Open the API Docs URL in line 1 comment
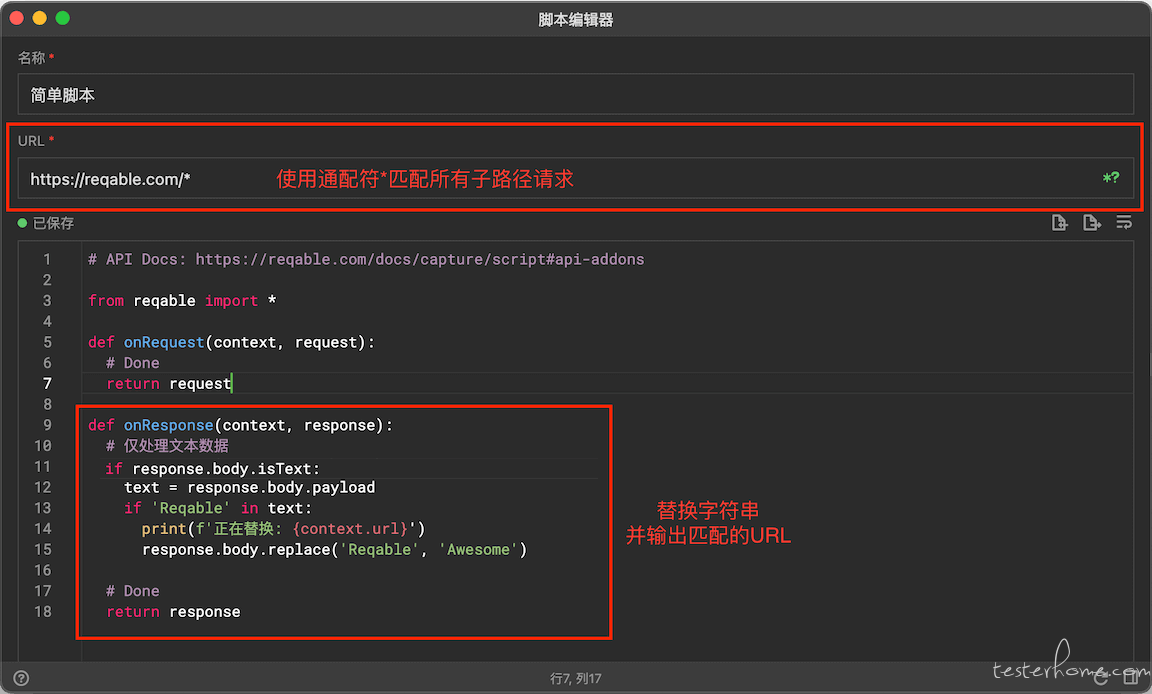This screenshot has width=1152, height=694. click(x=420, y=259)
